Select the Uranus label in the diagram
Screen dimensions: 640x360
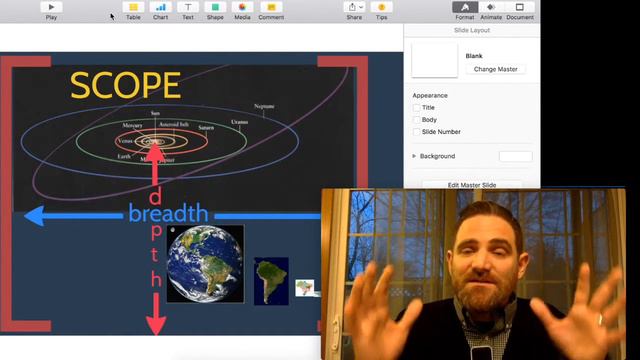pyautogui.click(x=240, y=122)
